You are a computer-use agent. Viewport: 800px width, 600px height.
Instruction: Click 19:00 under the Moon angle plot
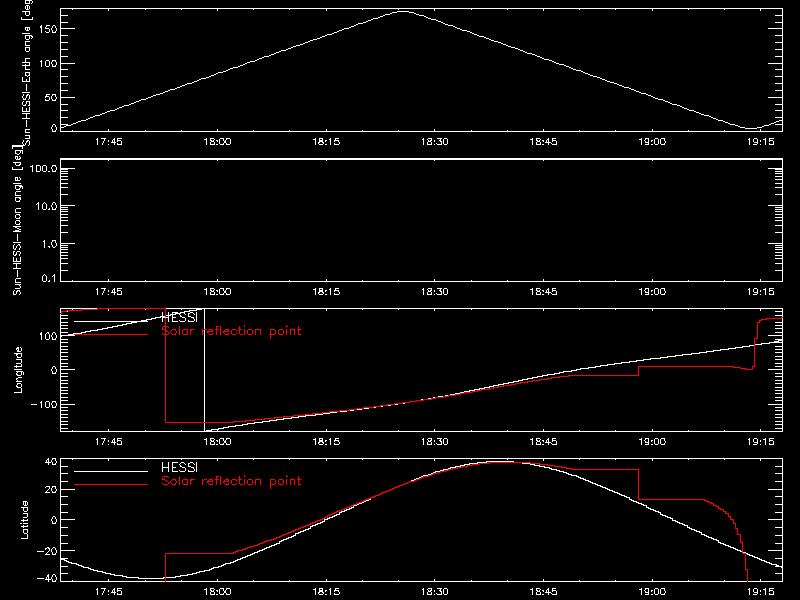(652, 292)
